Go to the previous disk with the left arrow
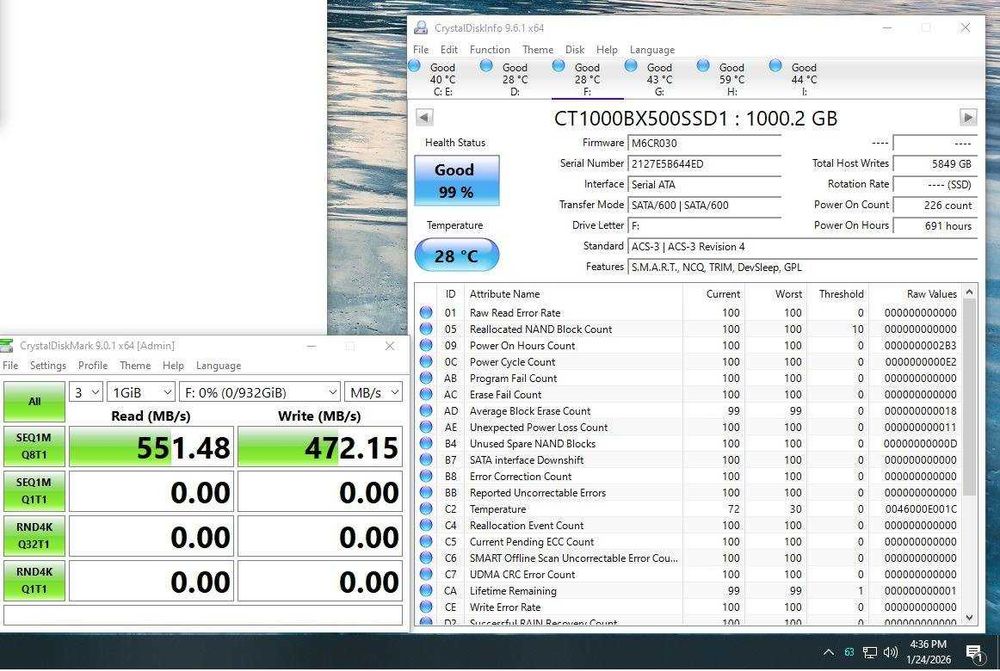The height and width of the screenshot is (671, 1000). tap(425, 117)
